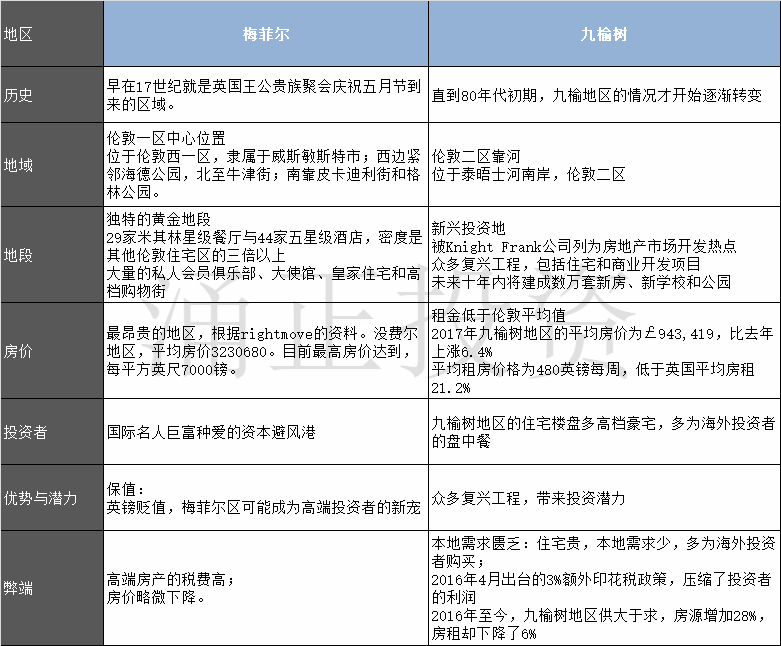Click the '投资者' row label

coord(52,432)
